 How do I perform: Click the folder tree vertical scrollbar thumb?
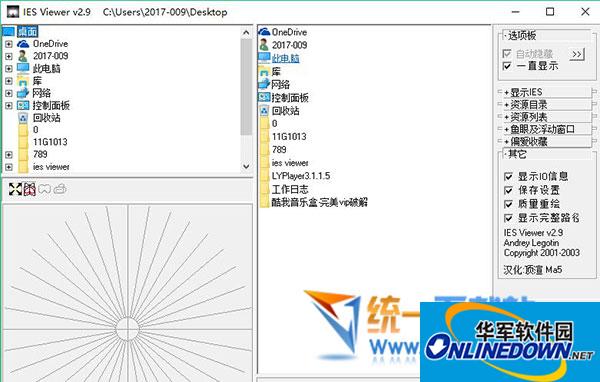point(246,87)
